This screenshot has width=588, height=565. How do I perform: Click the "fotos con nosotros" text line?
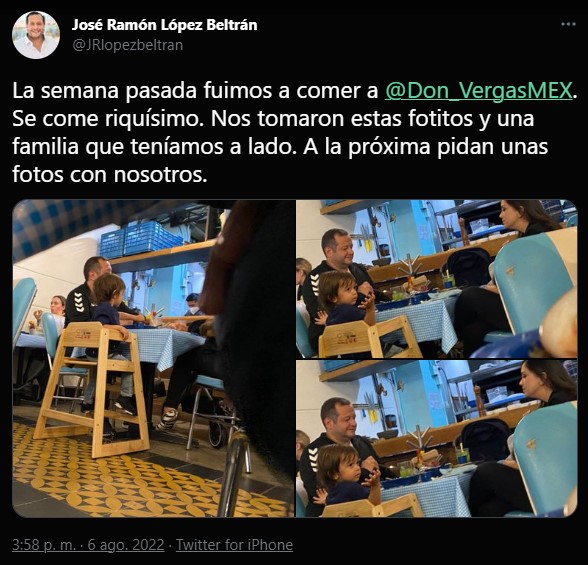pyautogui.click(x=110, y=175)
